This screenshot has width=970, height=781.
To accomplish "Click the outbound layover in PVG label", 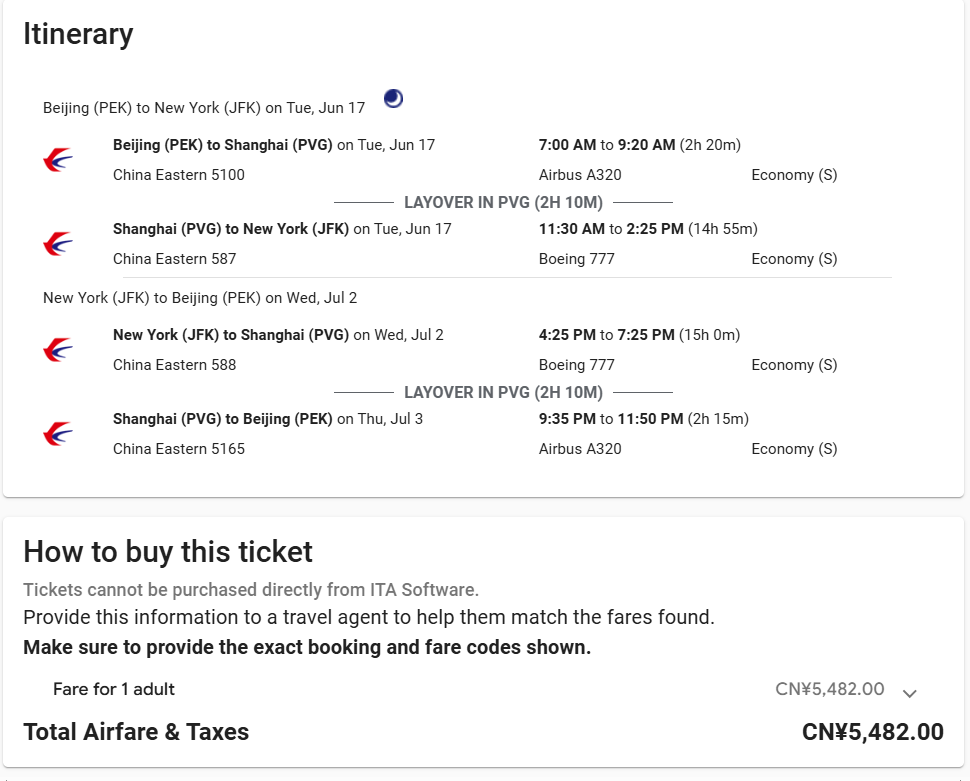I will pyautogui.click(x=503, y=202).
